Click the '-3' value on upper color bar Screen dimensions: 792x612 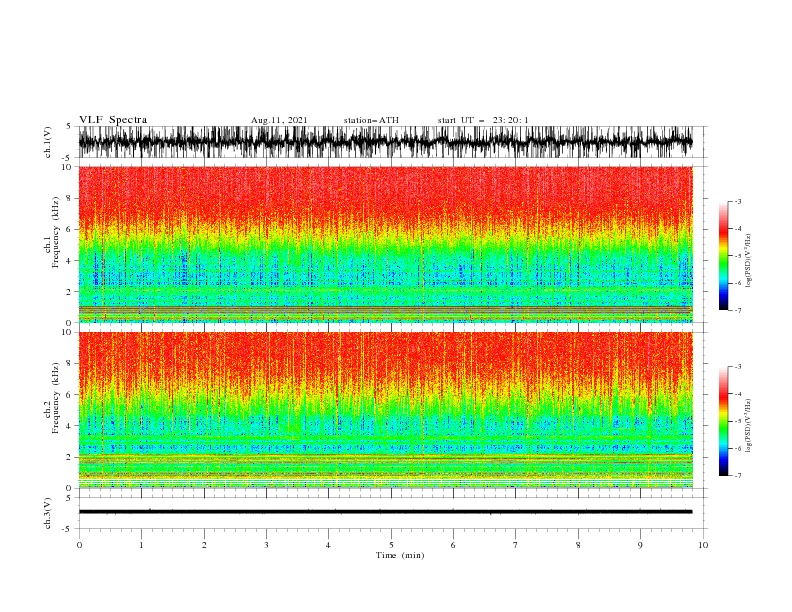coord(737,201)
